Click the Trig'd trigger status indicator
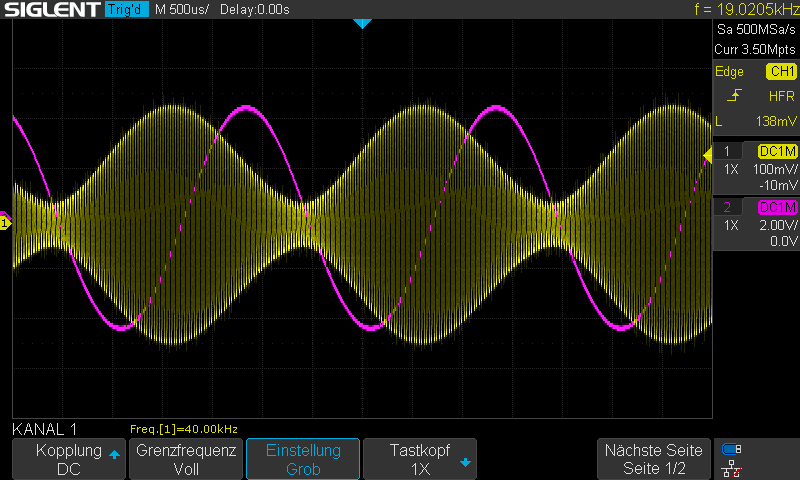 [x=126, y=10]
